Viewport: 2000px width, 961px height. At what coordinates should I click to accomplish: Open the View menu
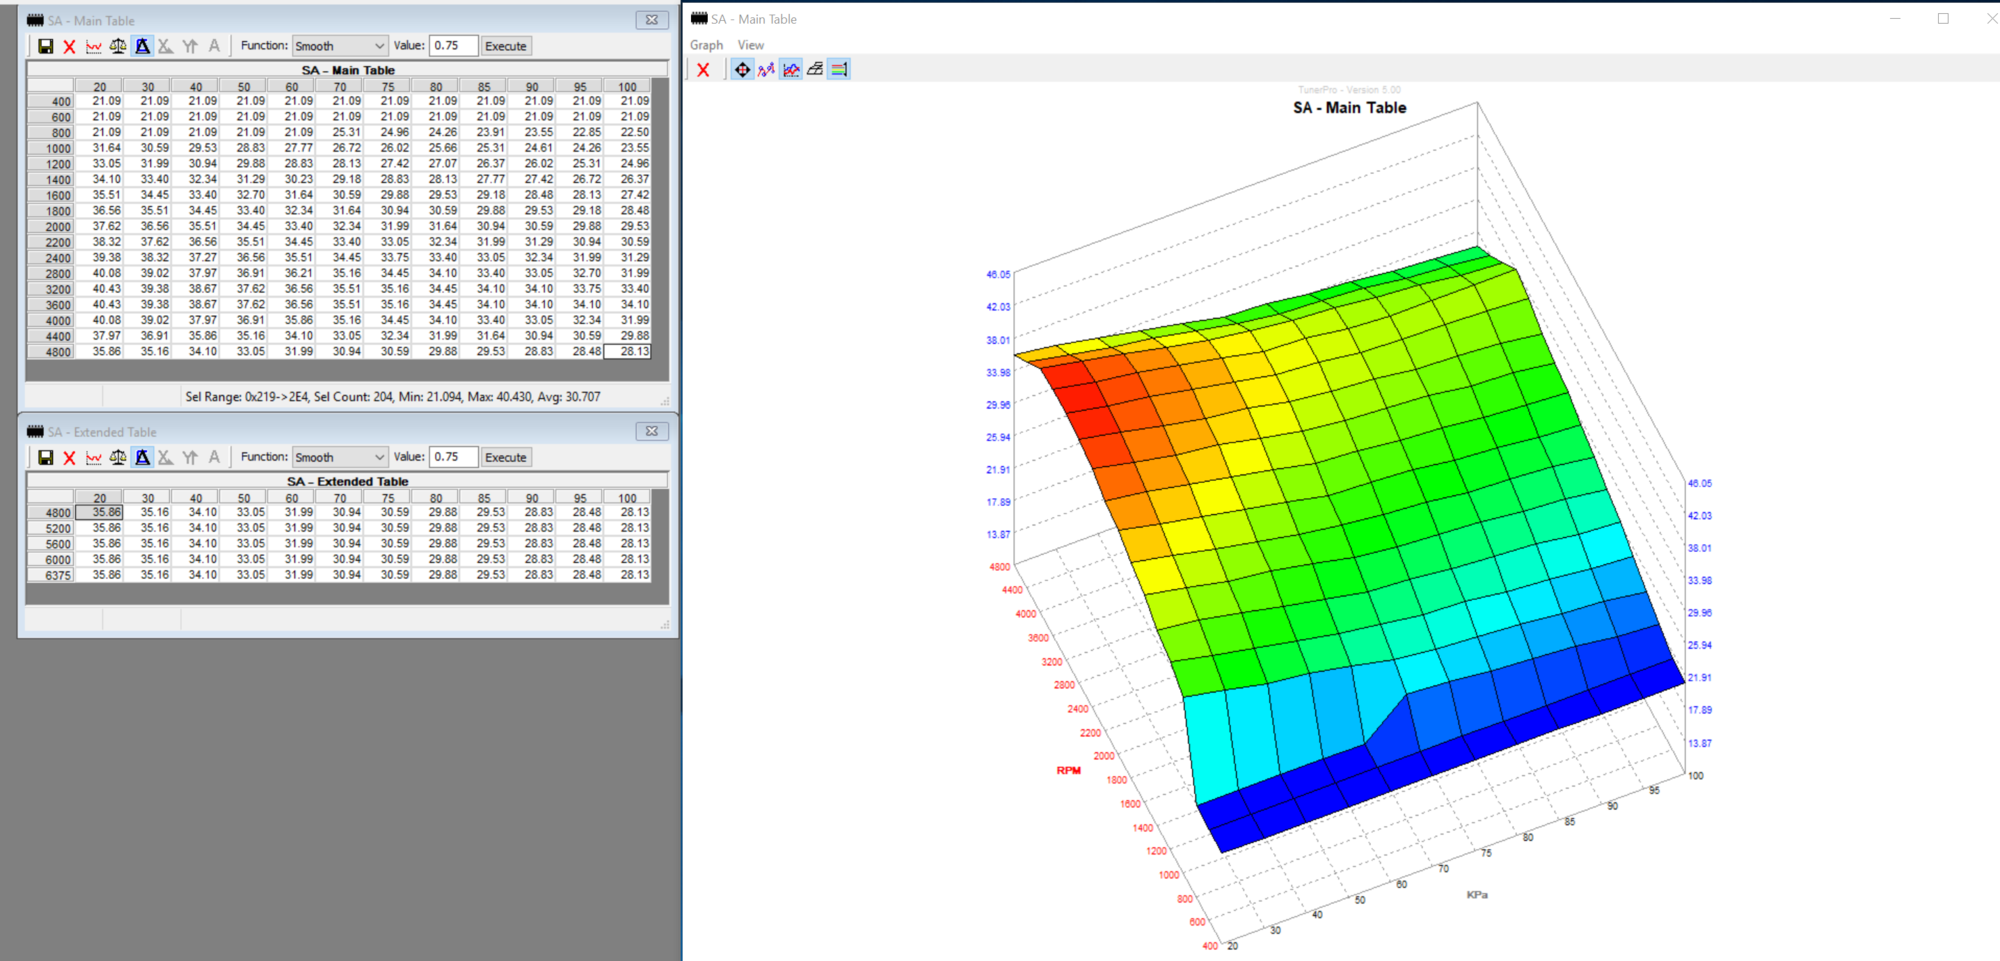750,45
